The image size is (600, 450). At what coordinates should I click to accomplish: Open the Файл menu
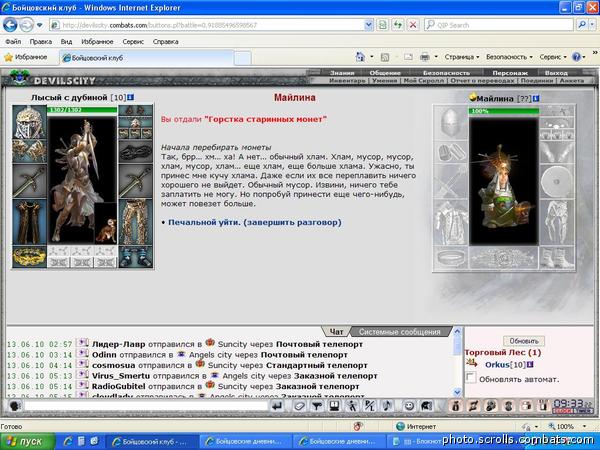(13, 42)
